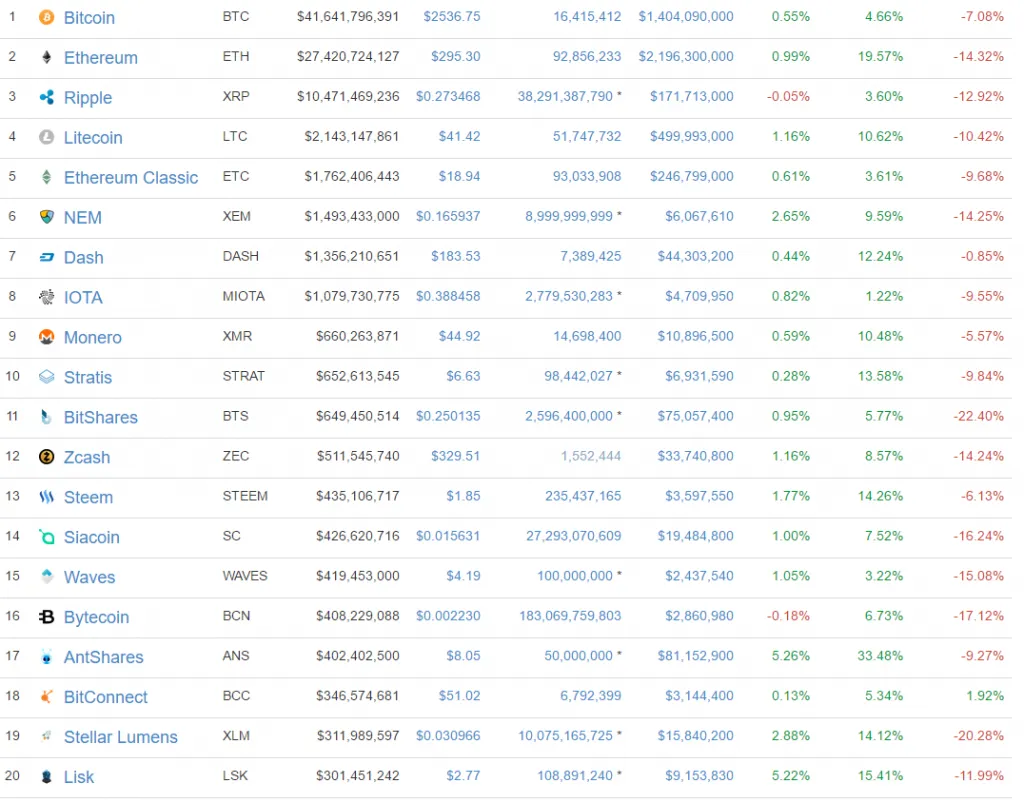
Task: Click Litecoin price $41.42
Action: 459,136
